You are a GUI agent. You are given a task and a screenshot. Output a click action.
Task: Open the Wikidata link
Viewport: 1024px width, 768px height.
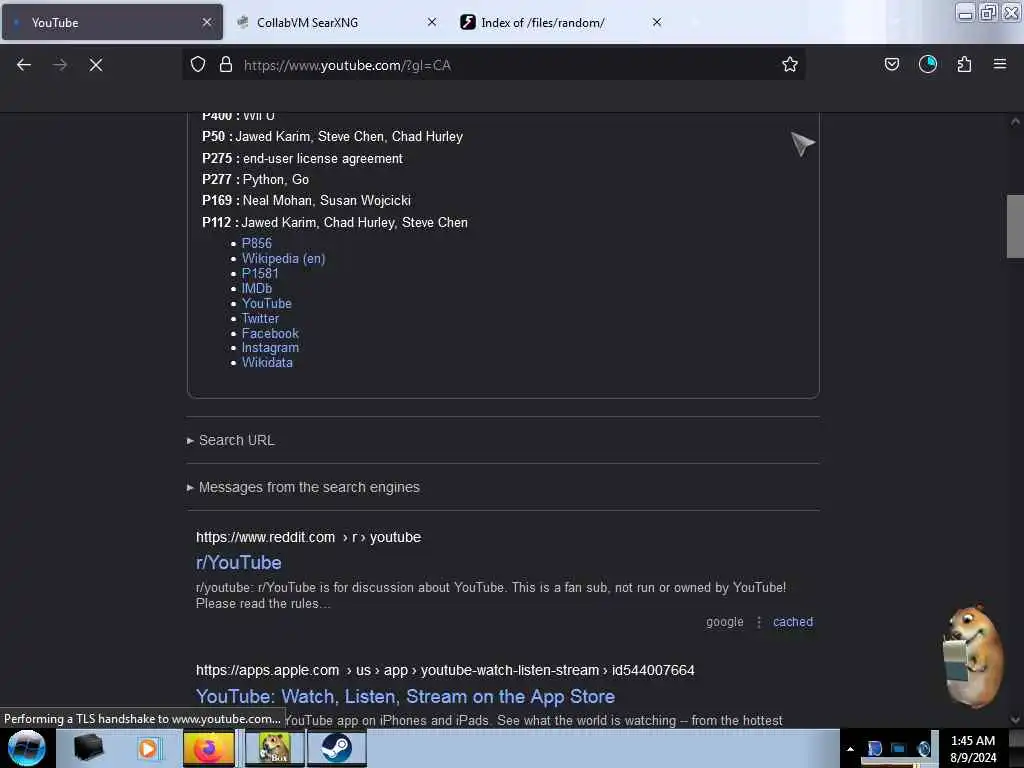coord(267,362)
